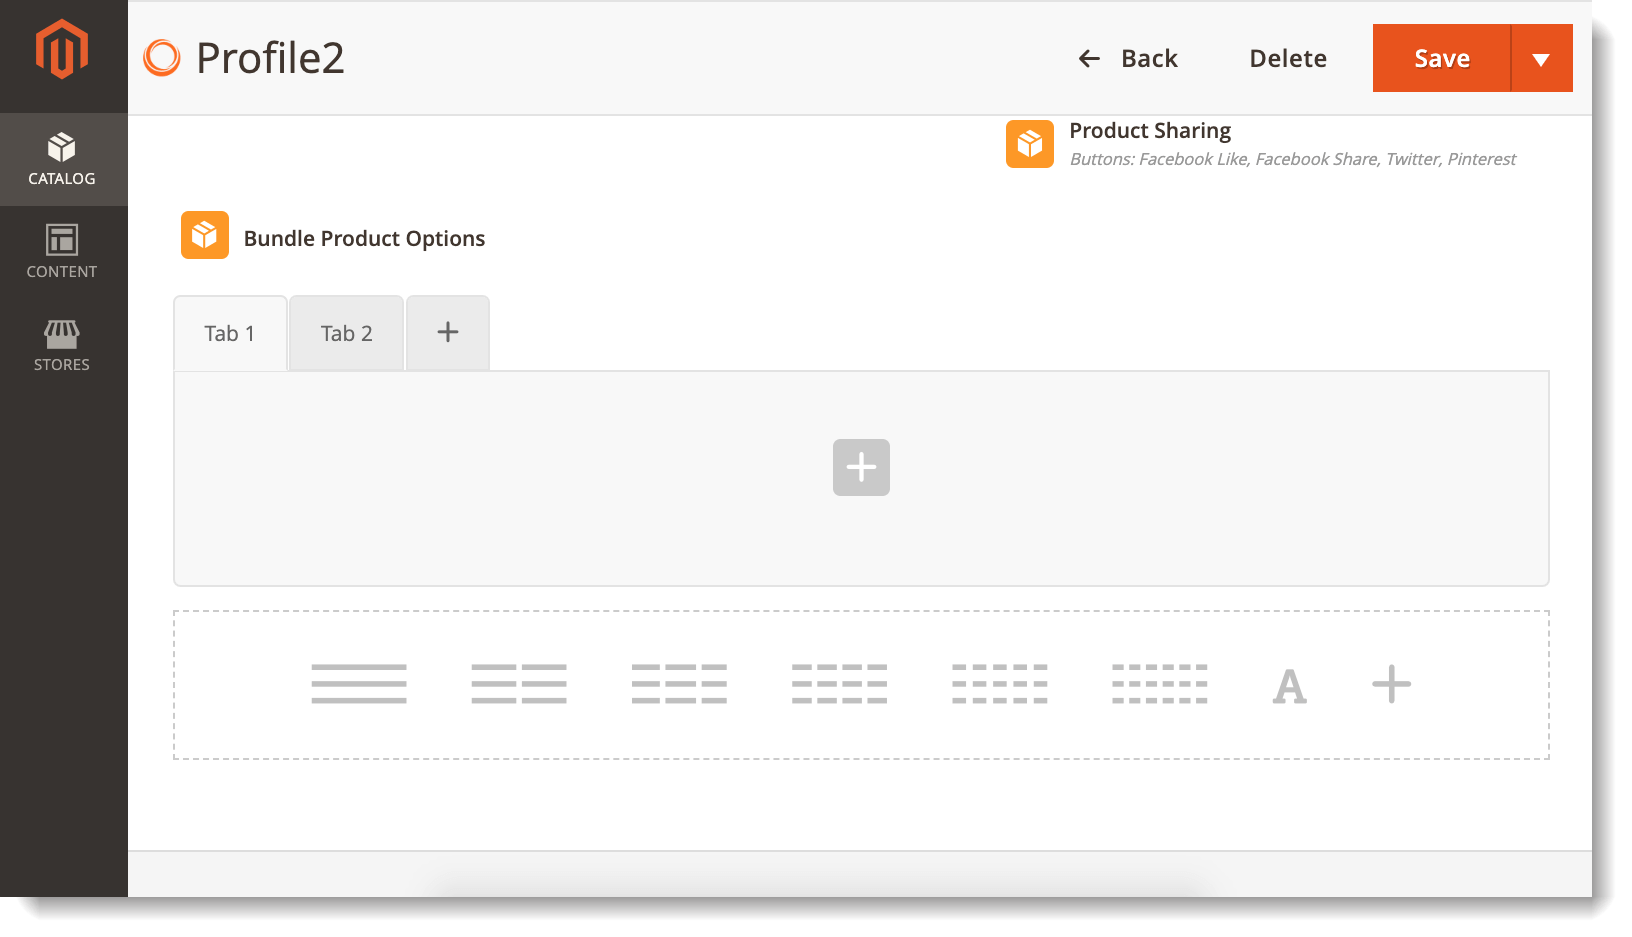Pick the four-column layout template
The width and height of the screenshot is (1632, 937).
pyautogui.click(x=839, y=684)
